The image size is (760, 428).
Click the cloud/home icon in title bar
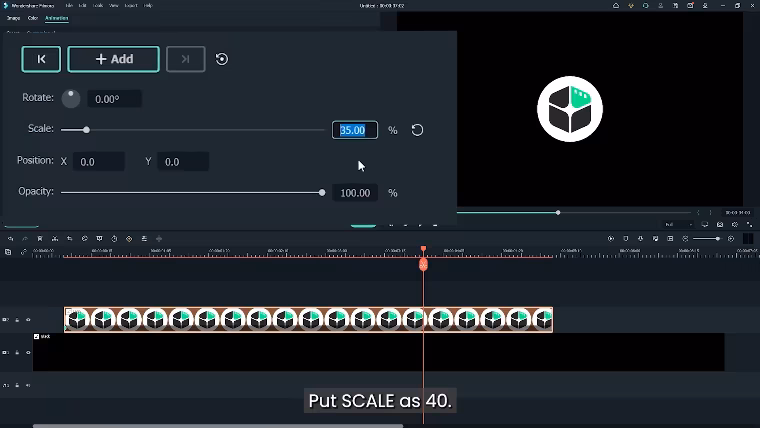tap(616, 6)
